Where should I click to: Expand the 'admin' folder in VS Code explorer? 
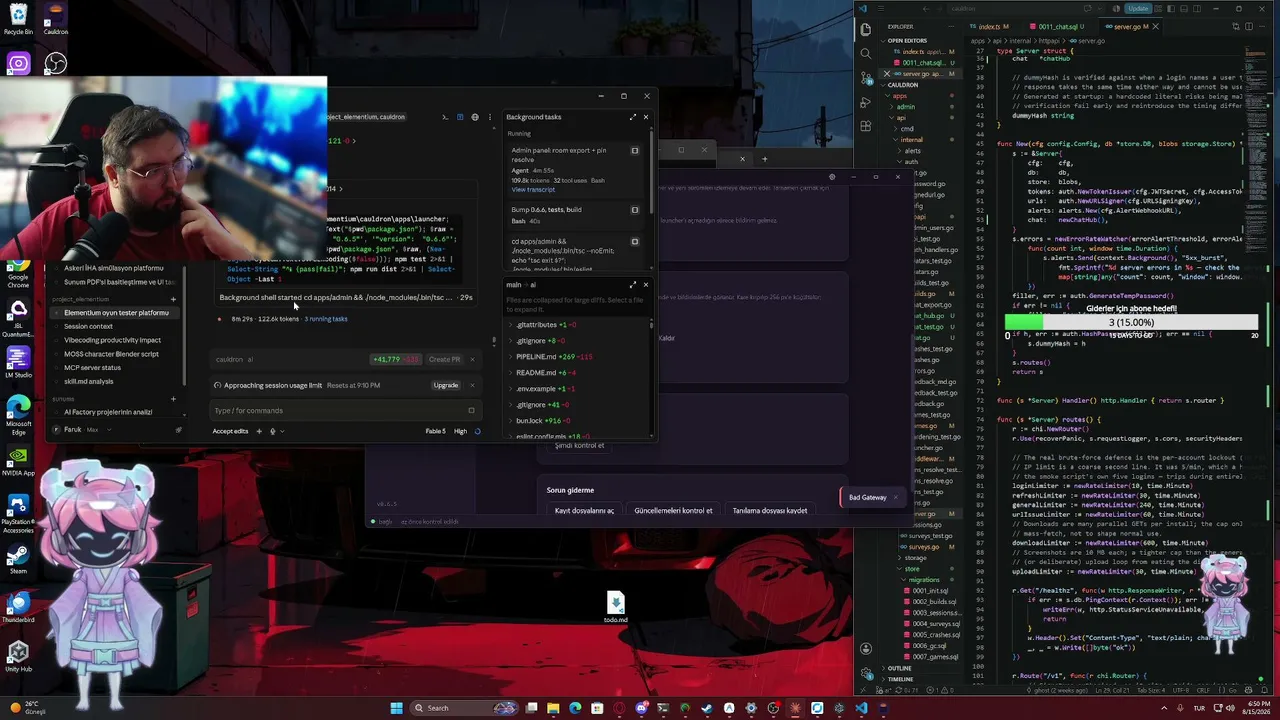pyautogui.click(x=904, y=107)
